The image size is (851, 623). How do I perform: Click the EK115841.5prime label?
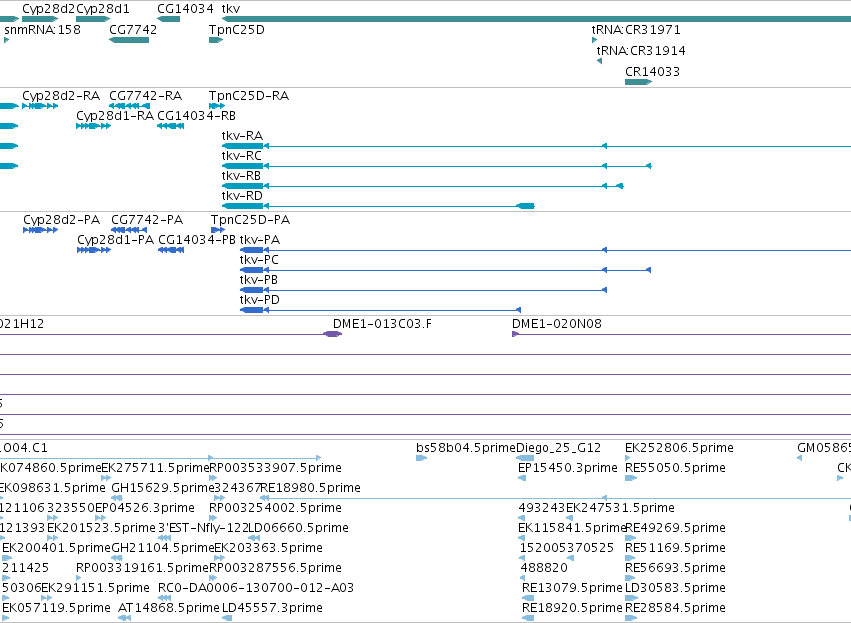pyautogui.click(x=573, y=528)
